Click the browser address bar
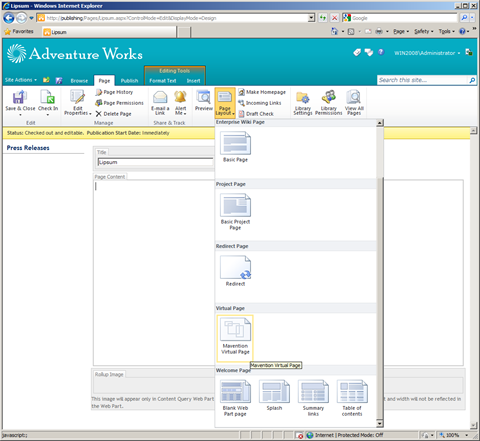Viewport: 480px width, 441px height. (173, 18)
